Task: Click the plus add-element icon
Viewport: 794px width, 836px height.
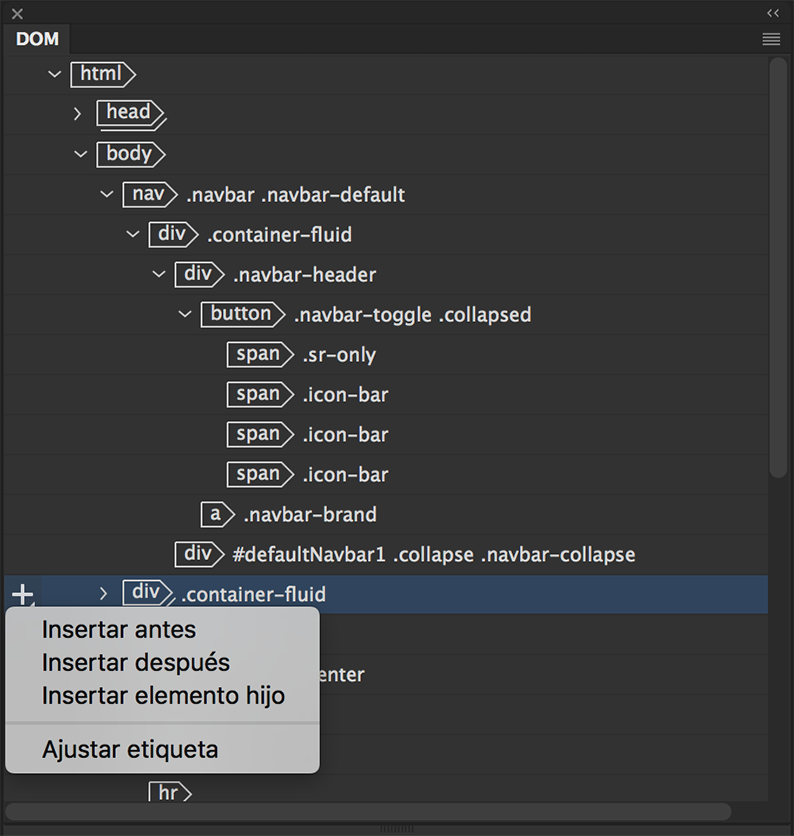Action: click(x=22, y=595)
